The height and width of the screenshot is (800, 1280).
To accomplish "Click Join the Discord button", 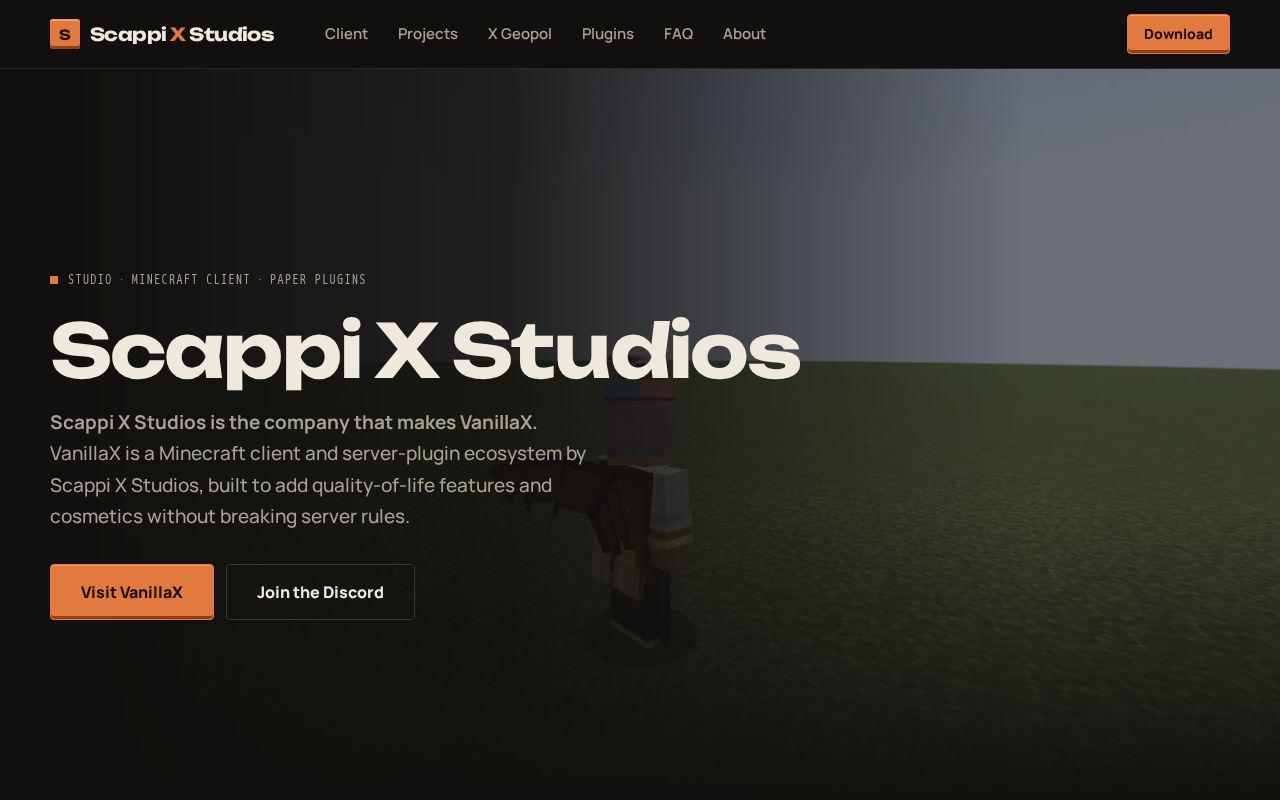I will 320,592.
